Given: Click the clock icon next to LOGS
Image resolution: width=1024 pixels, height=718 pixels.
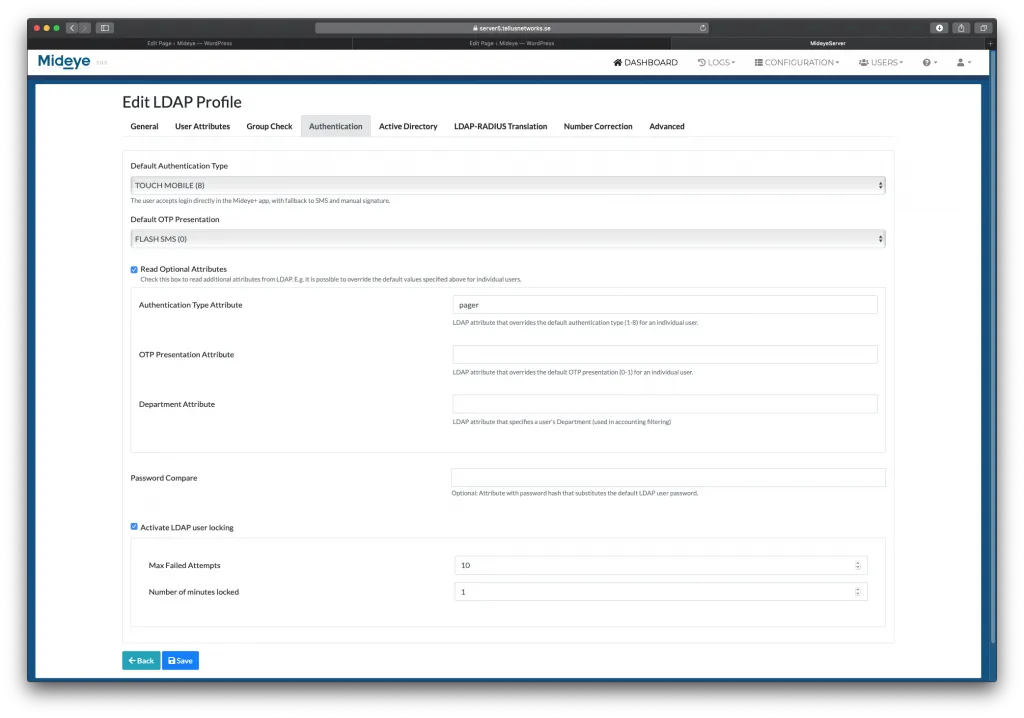Looking at the screenshot, I should point(700,62).
